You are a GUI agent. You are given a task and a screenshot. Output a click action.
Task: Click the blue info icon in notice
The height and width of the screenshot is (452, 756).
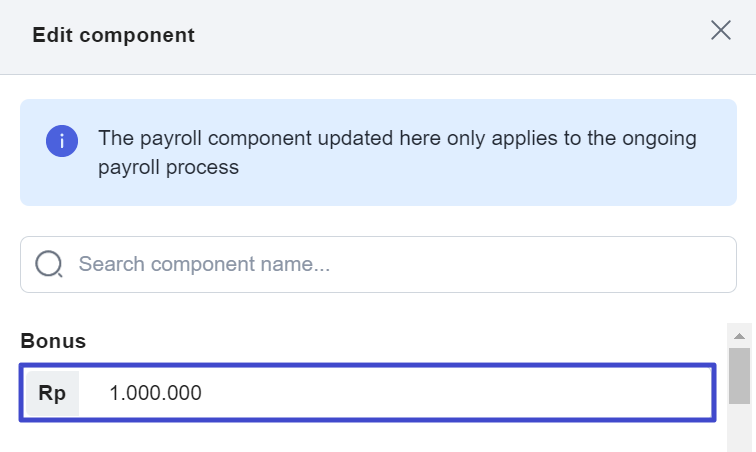pos(62,141)
